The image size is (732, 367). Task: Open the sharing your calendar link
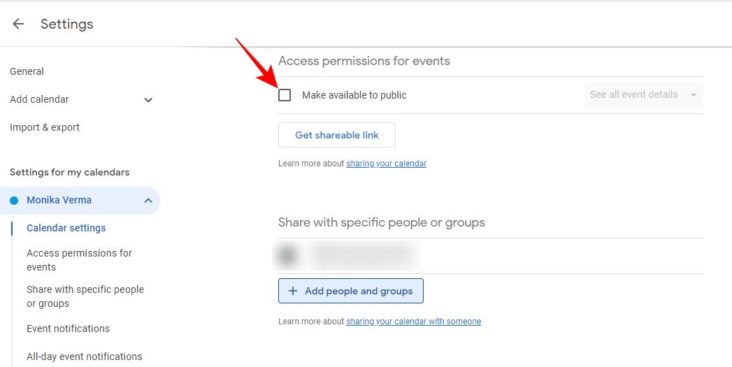click(386, 163)
